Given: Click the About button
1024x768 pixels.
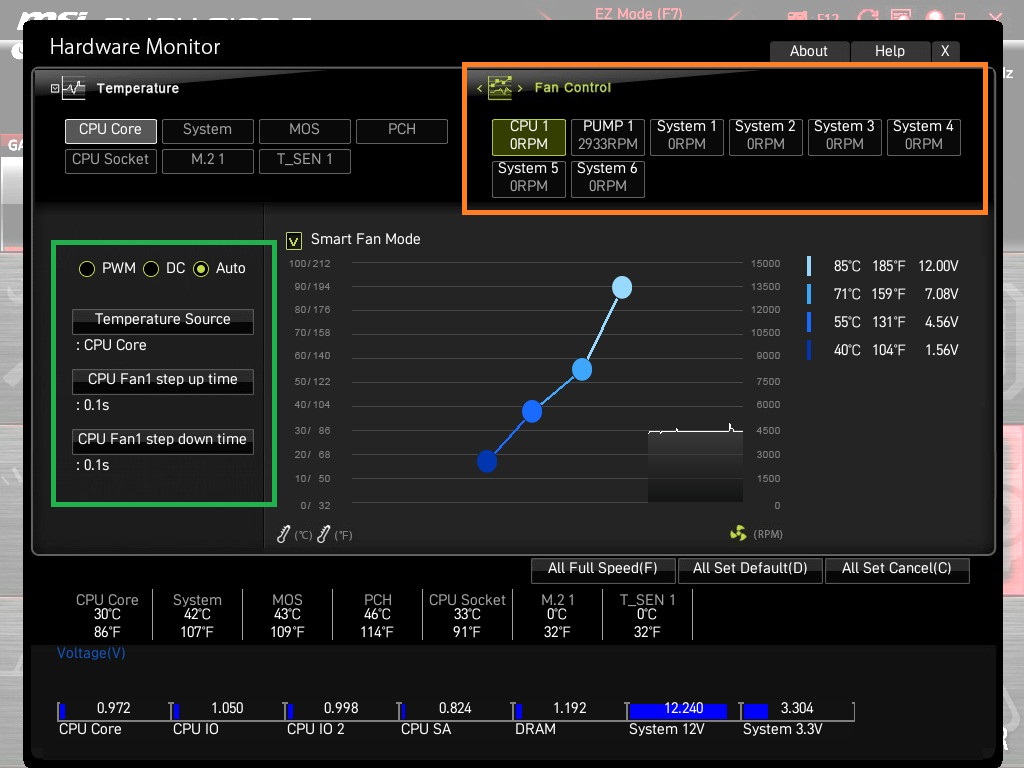Looking at the screenshot, I should point(809,51).
